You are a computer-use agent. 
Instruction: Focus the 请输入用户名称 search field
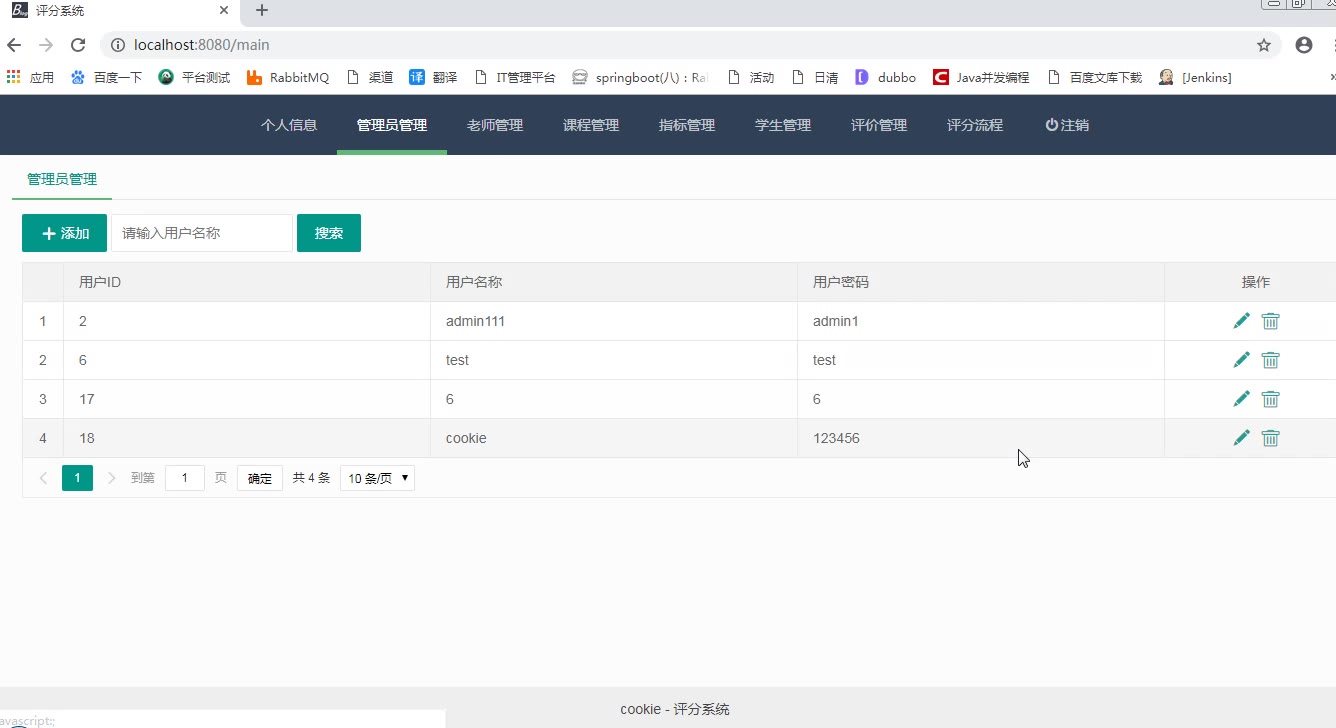(201, 233)
